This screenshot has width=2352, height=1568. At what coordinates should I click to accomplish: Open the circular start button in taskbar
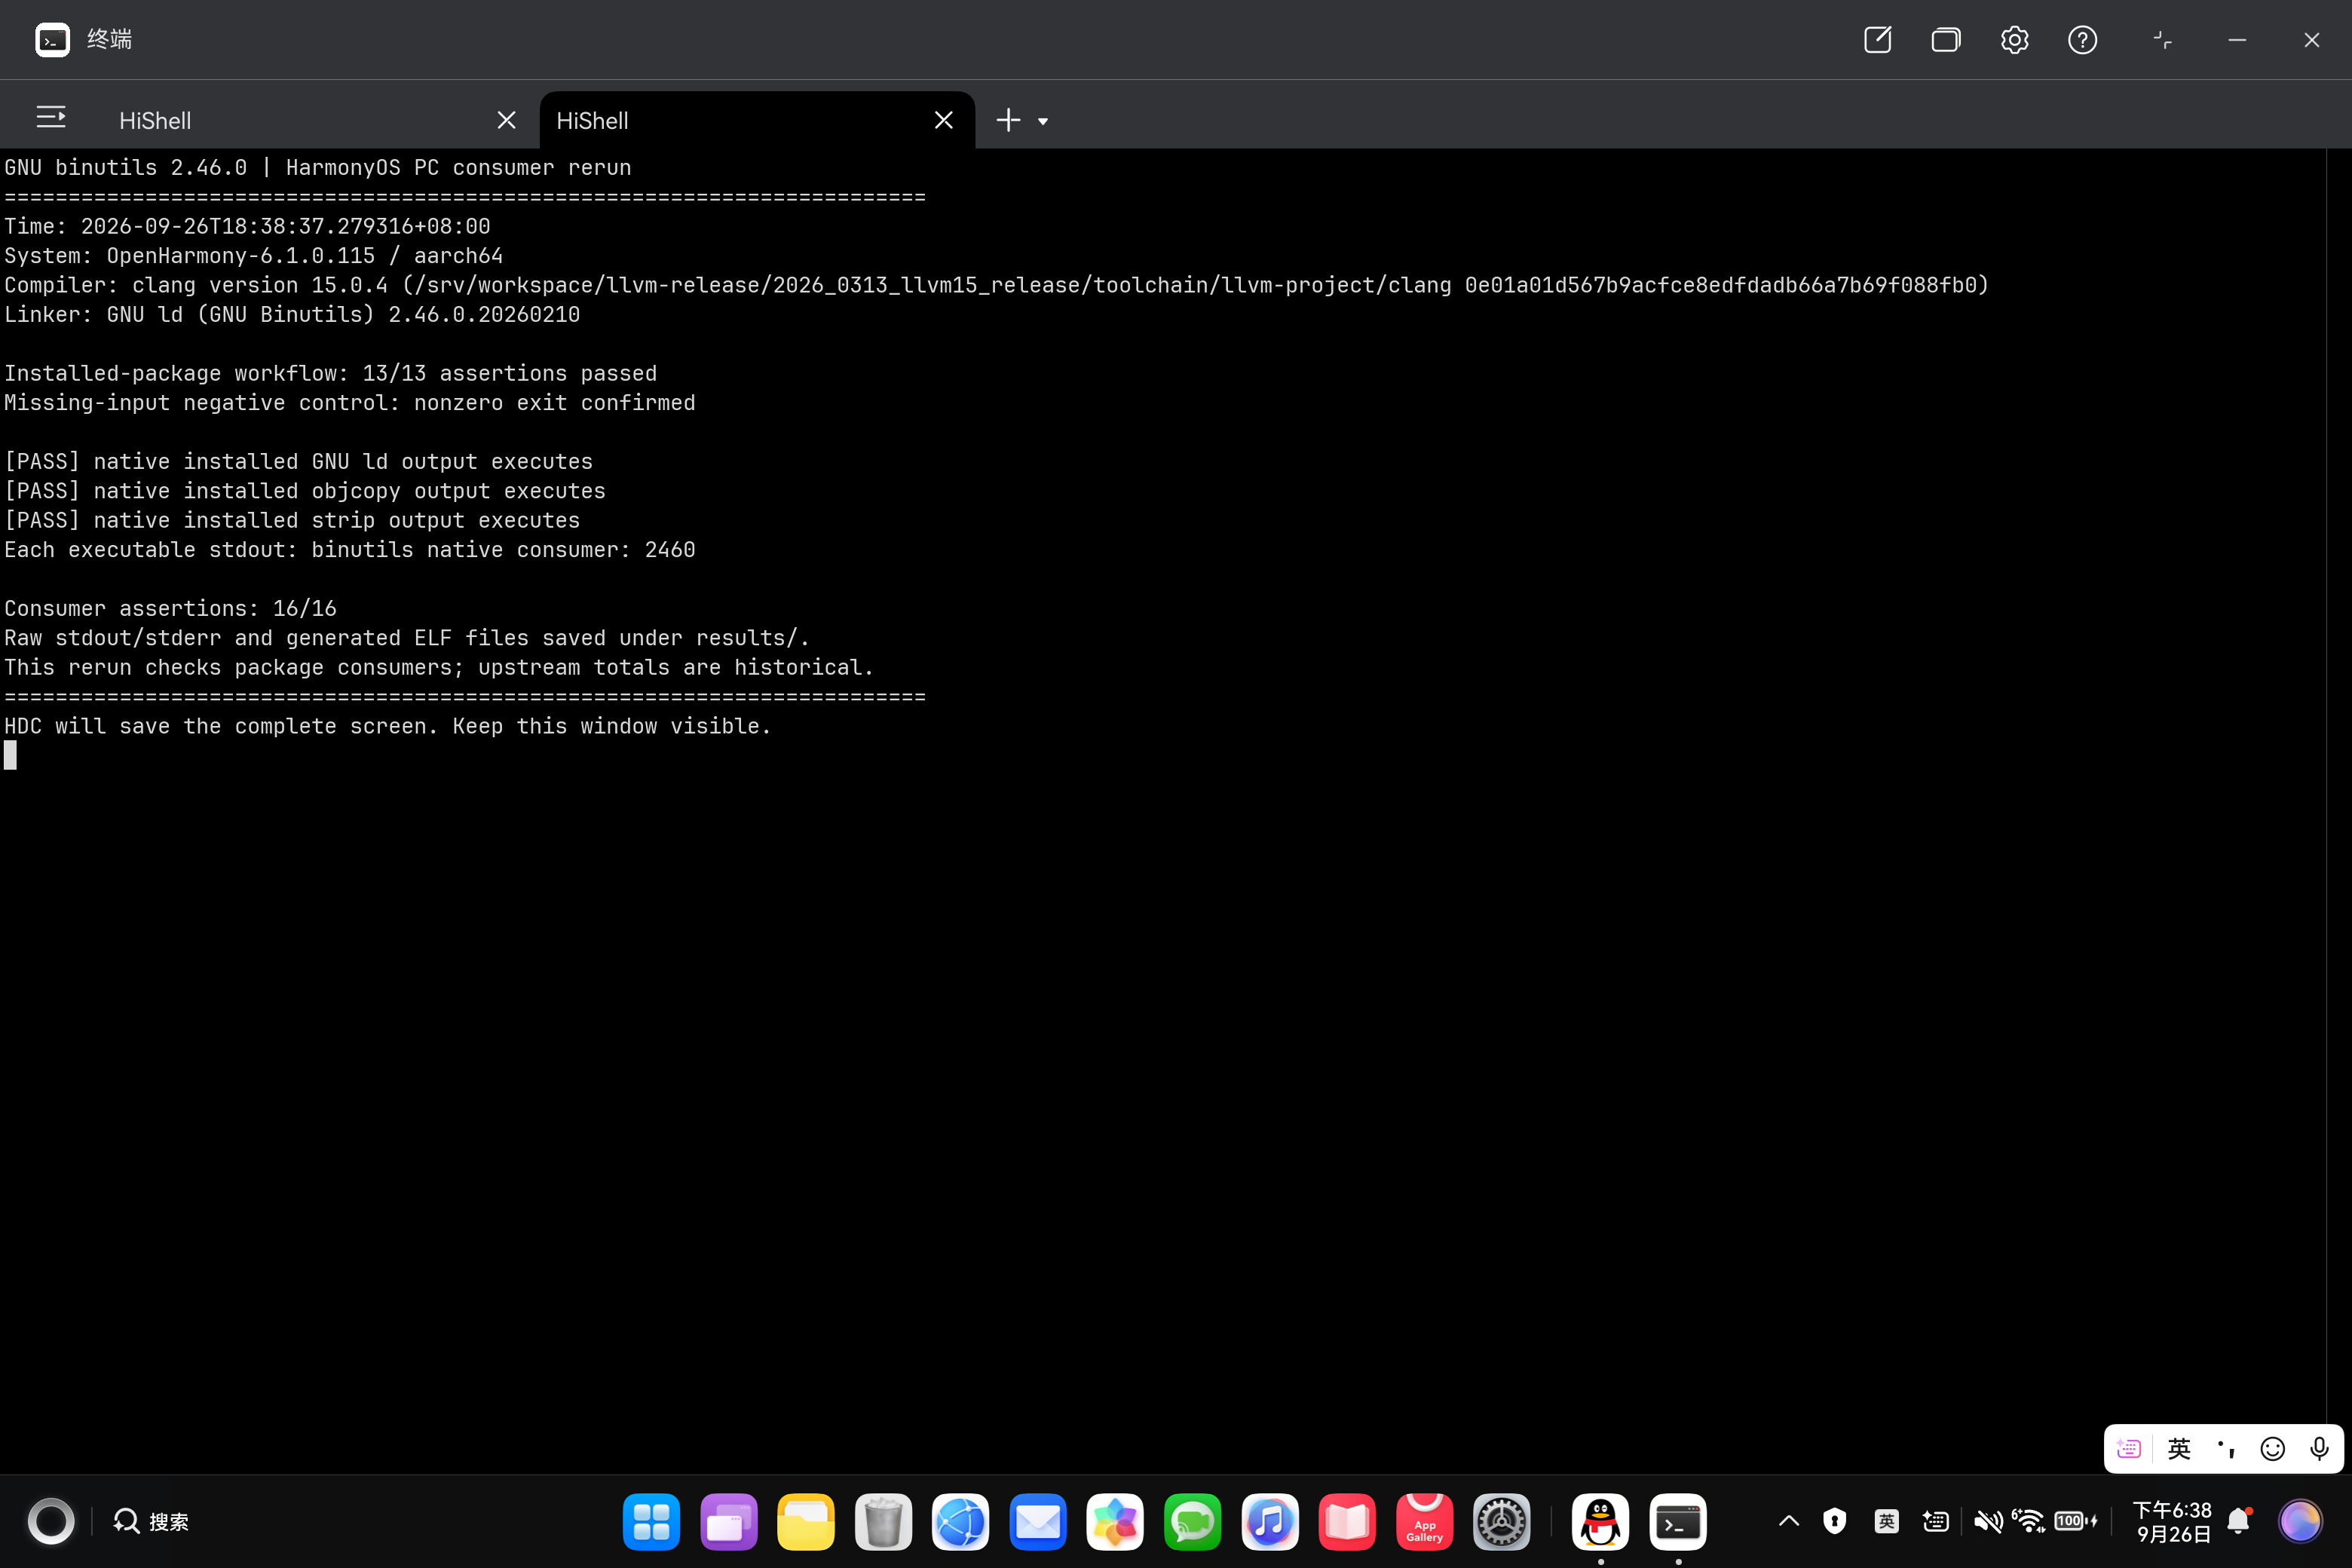tap(51, 1521)
